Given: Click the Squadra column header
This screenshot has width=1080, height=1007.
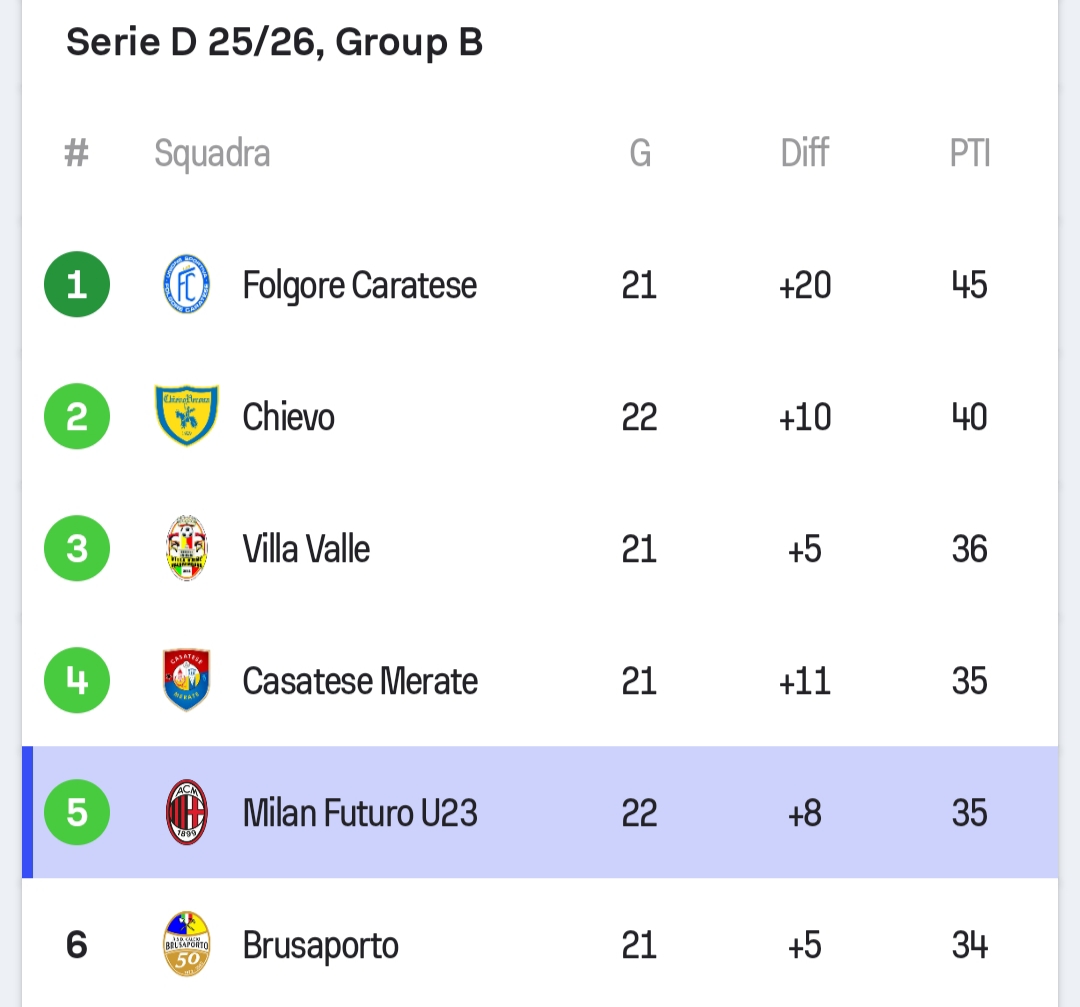Looking at the screenshot, I should (212, 154).
